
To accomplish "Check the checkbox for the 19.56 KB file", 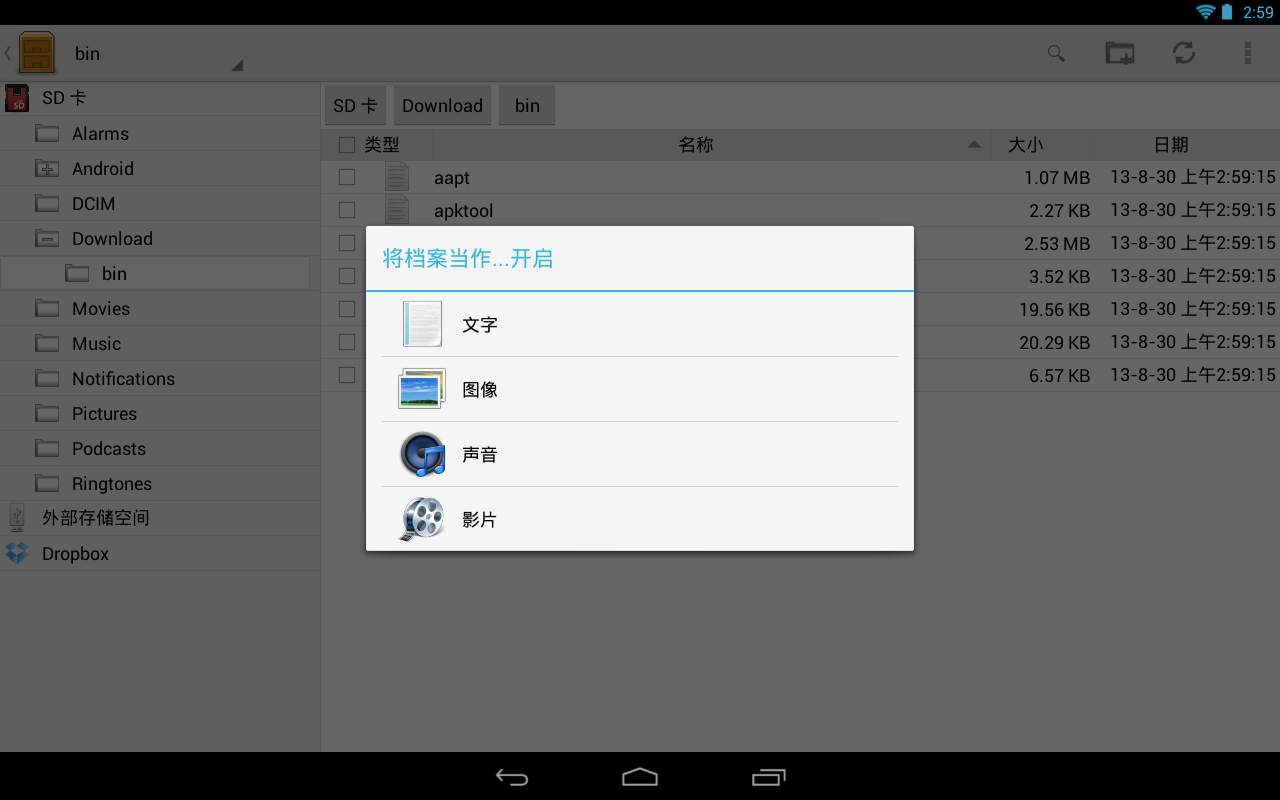I will pos(347,309).
